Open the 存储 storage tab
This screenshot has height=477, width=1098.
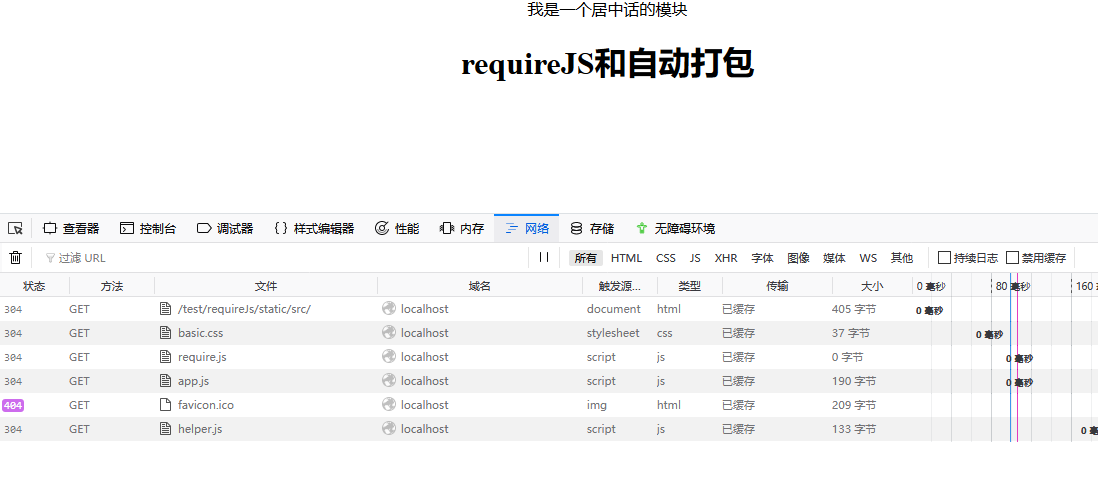pos(592,228)
